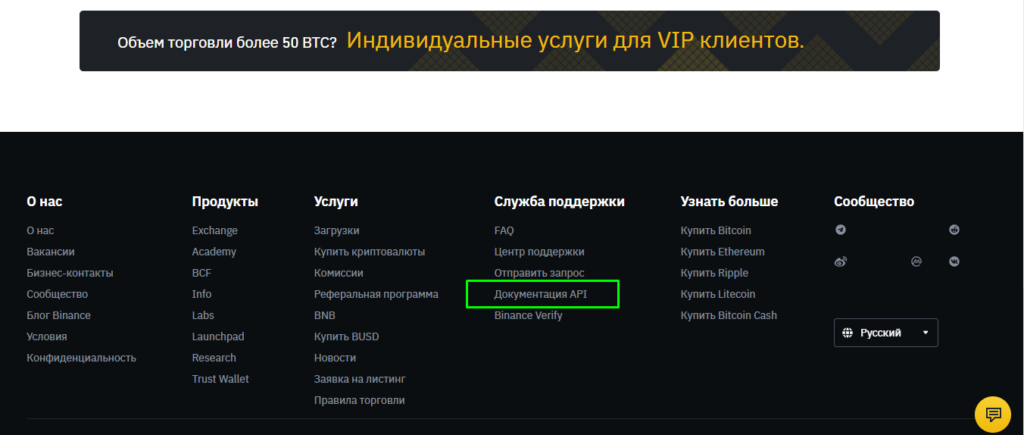The image size is (1024, 435).
Task: Open the CoinMarketCap community icon
Action: click(x=916, y=261)
